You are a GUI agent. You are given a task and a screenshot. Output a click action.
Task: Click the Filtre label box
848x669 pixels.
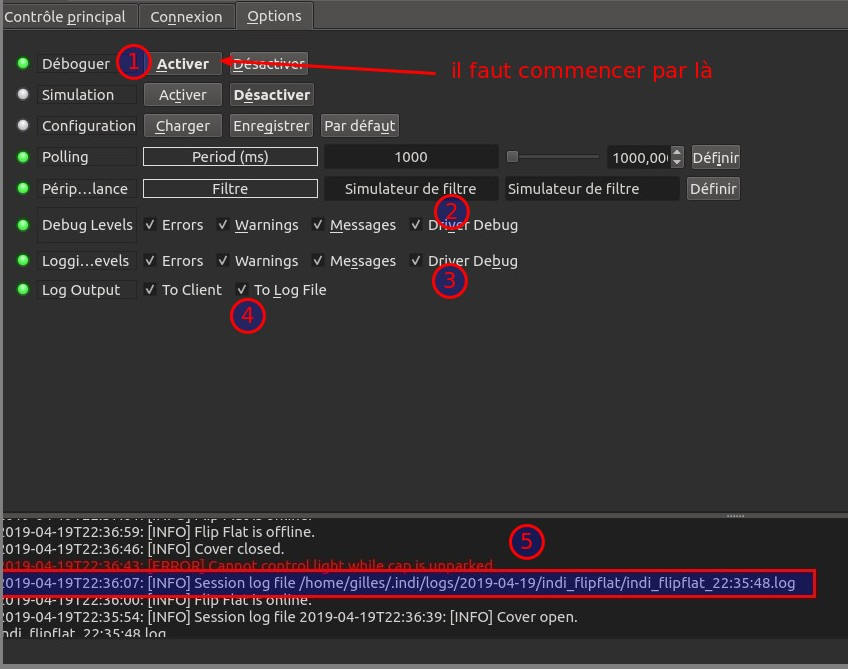click(230, 189)
